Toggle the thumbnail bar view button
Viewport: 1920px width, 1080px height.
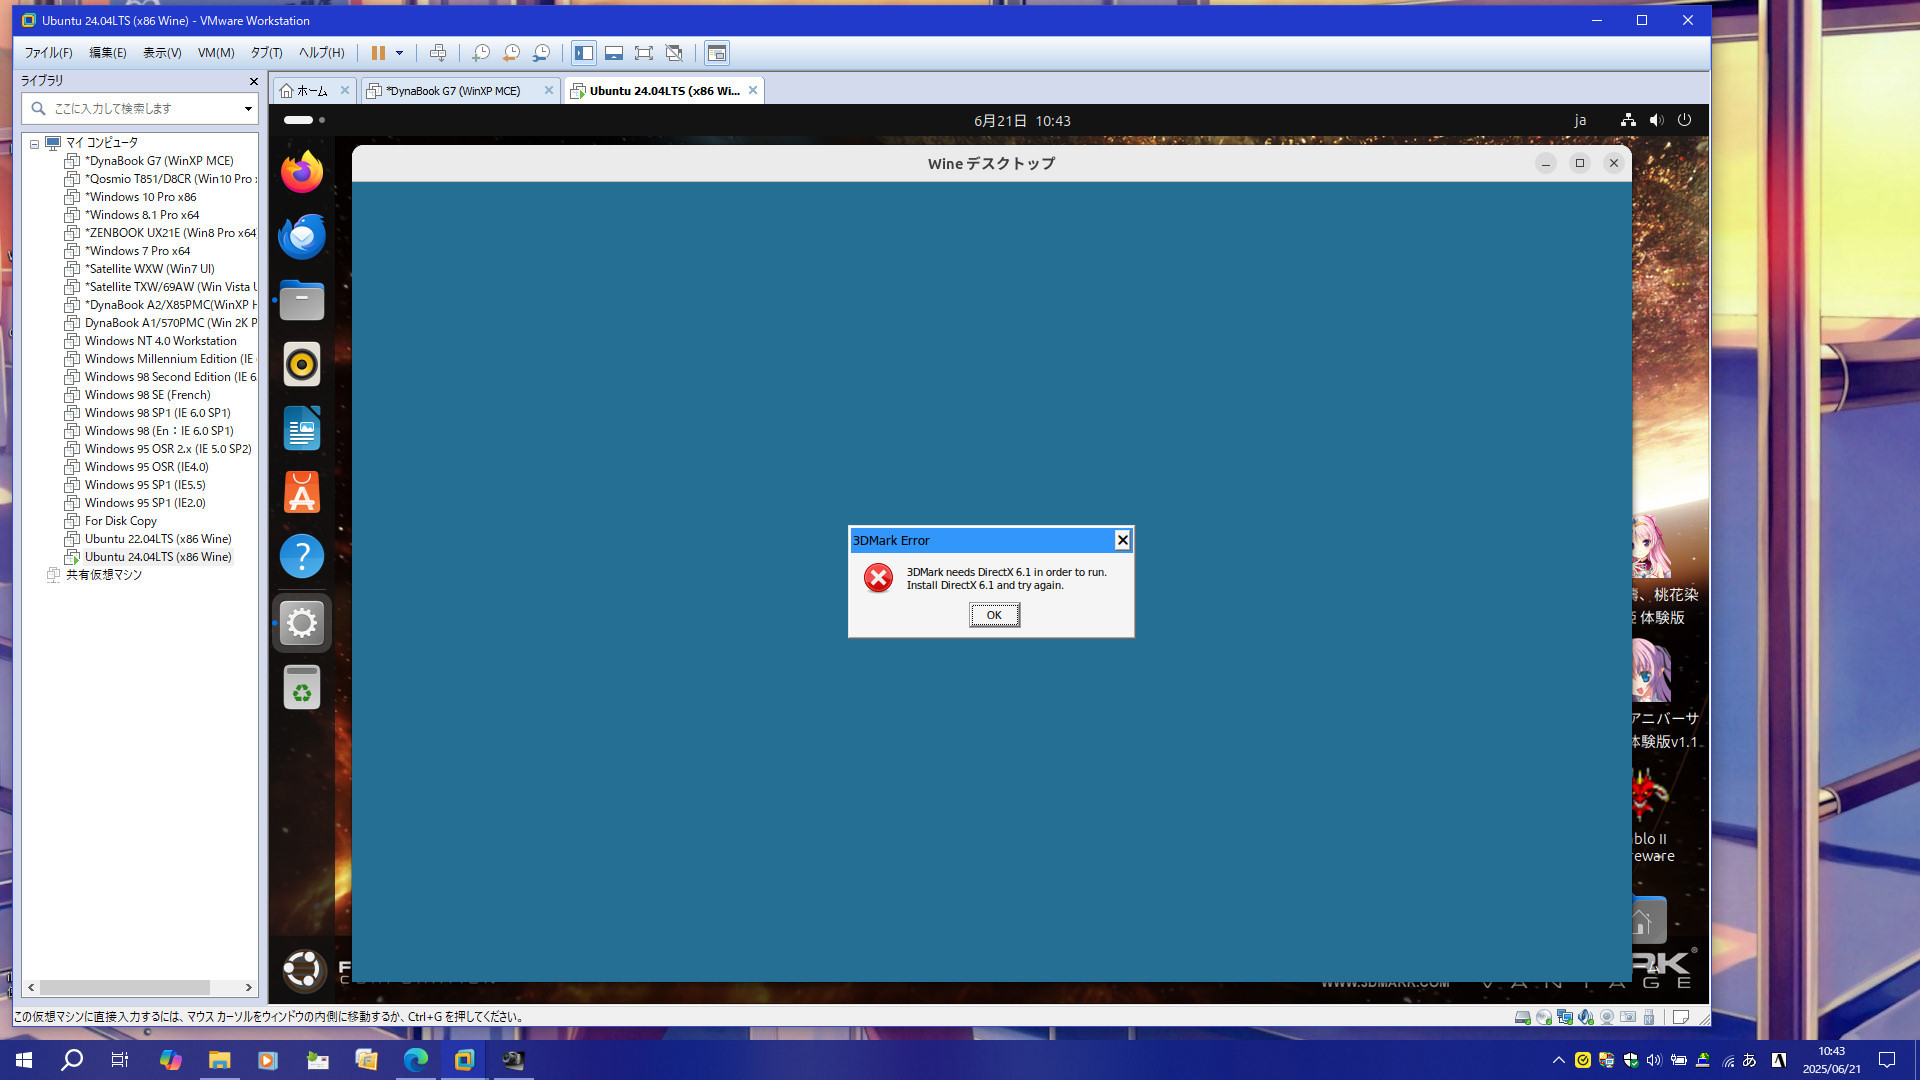(614, 53)
